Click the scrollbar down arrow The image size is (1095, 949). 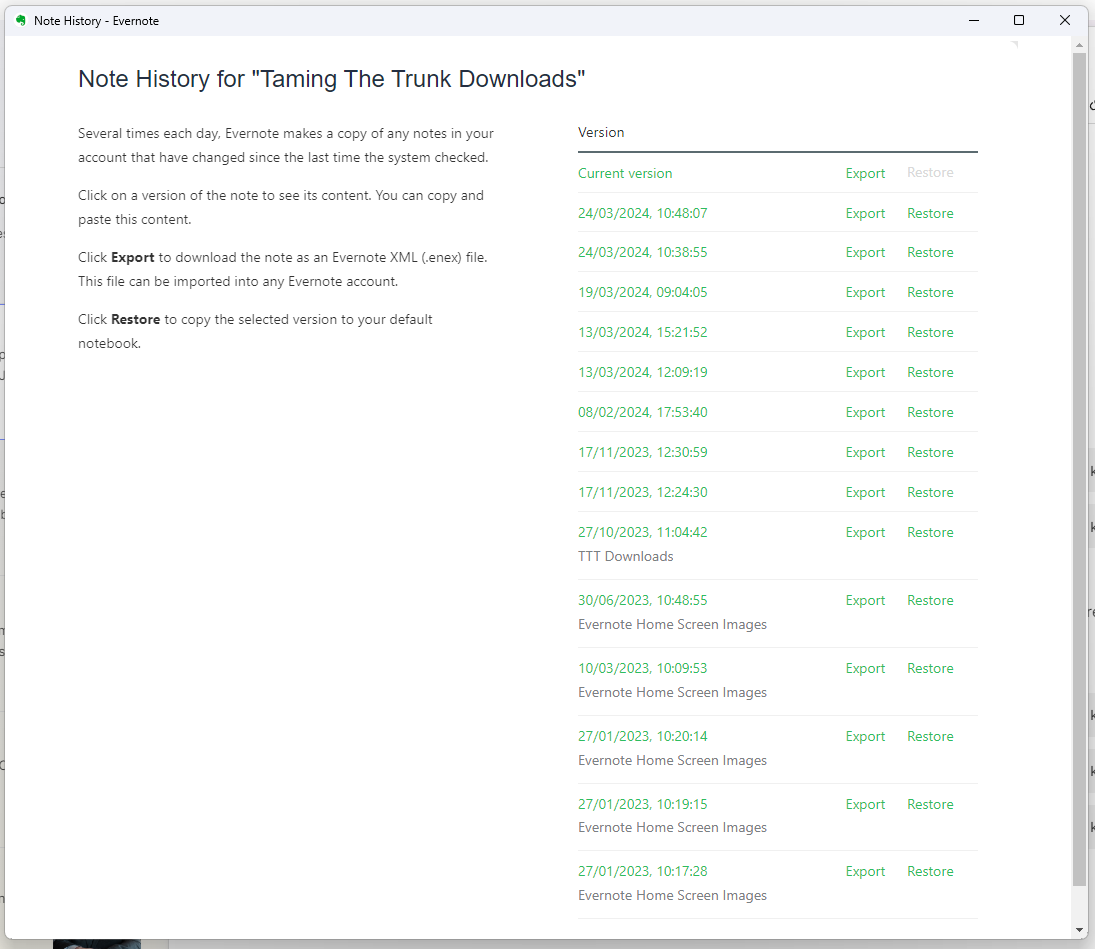pos(1079,929)
